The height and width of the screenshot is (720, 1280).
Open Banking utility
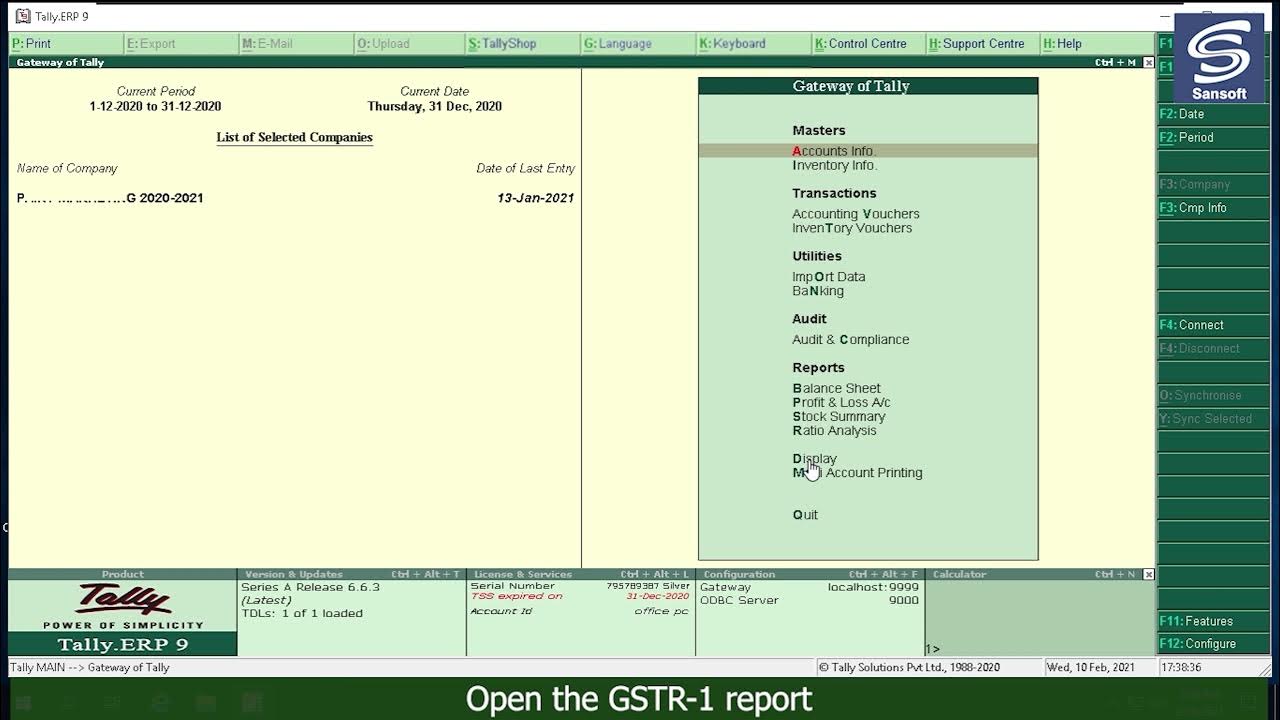click(818, 291)
